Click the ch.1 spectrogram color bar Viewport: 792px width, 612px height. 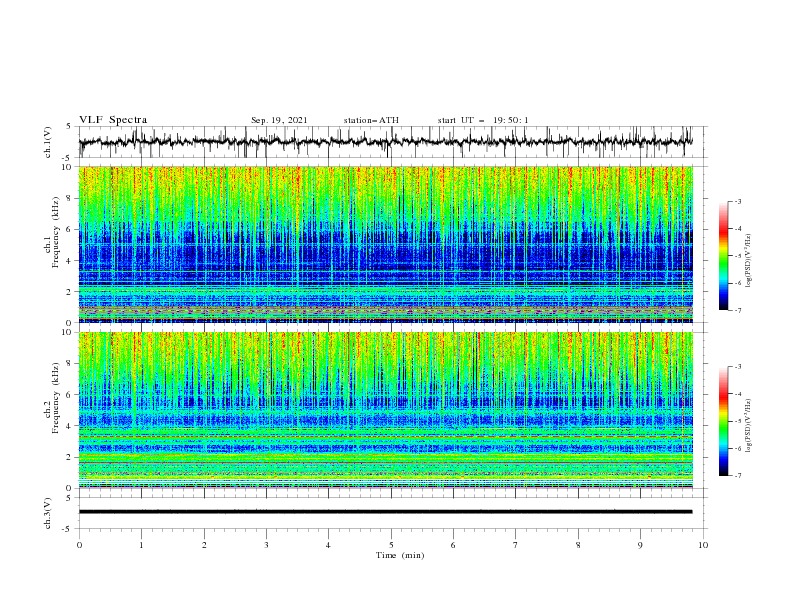(x=723, y=256)
